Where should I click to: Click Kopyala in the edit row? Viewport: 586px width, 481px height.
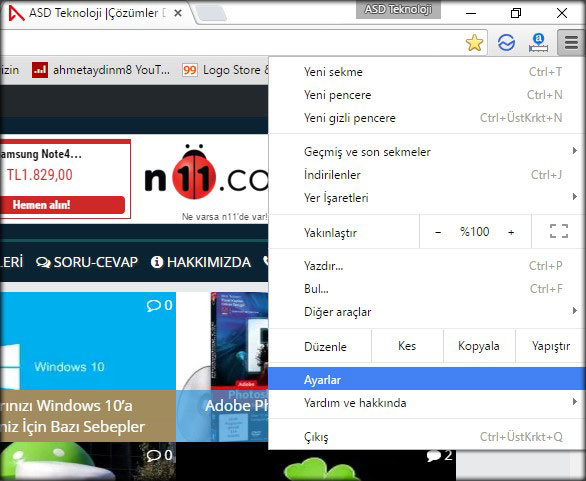pos(479,346)
